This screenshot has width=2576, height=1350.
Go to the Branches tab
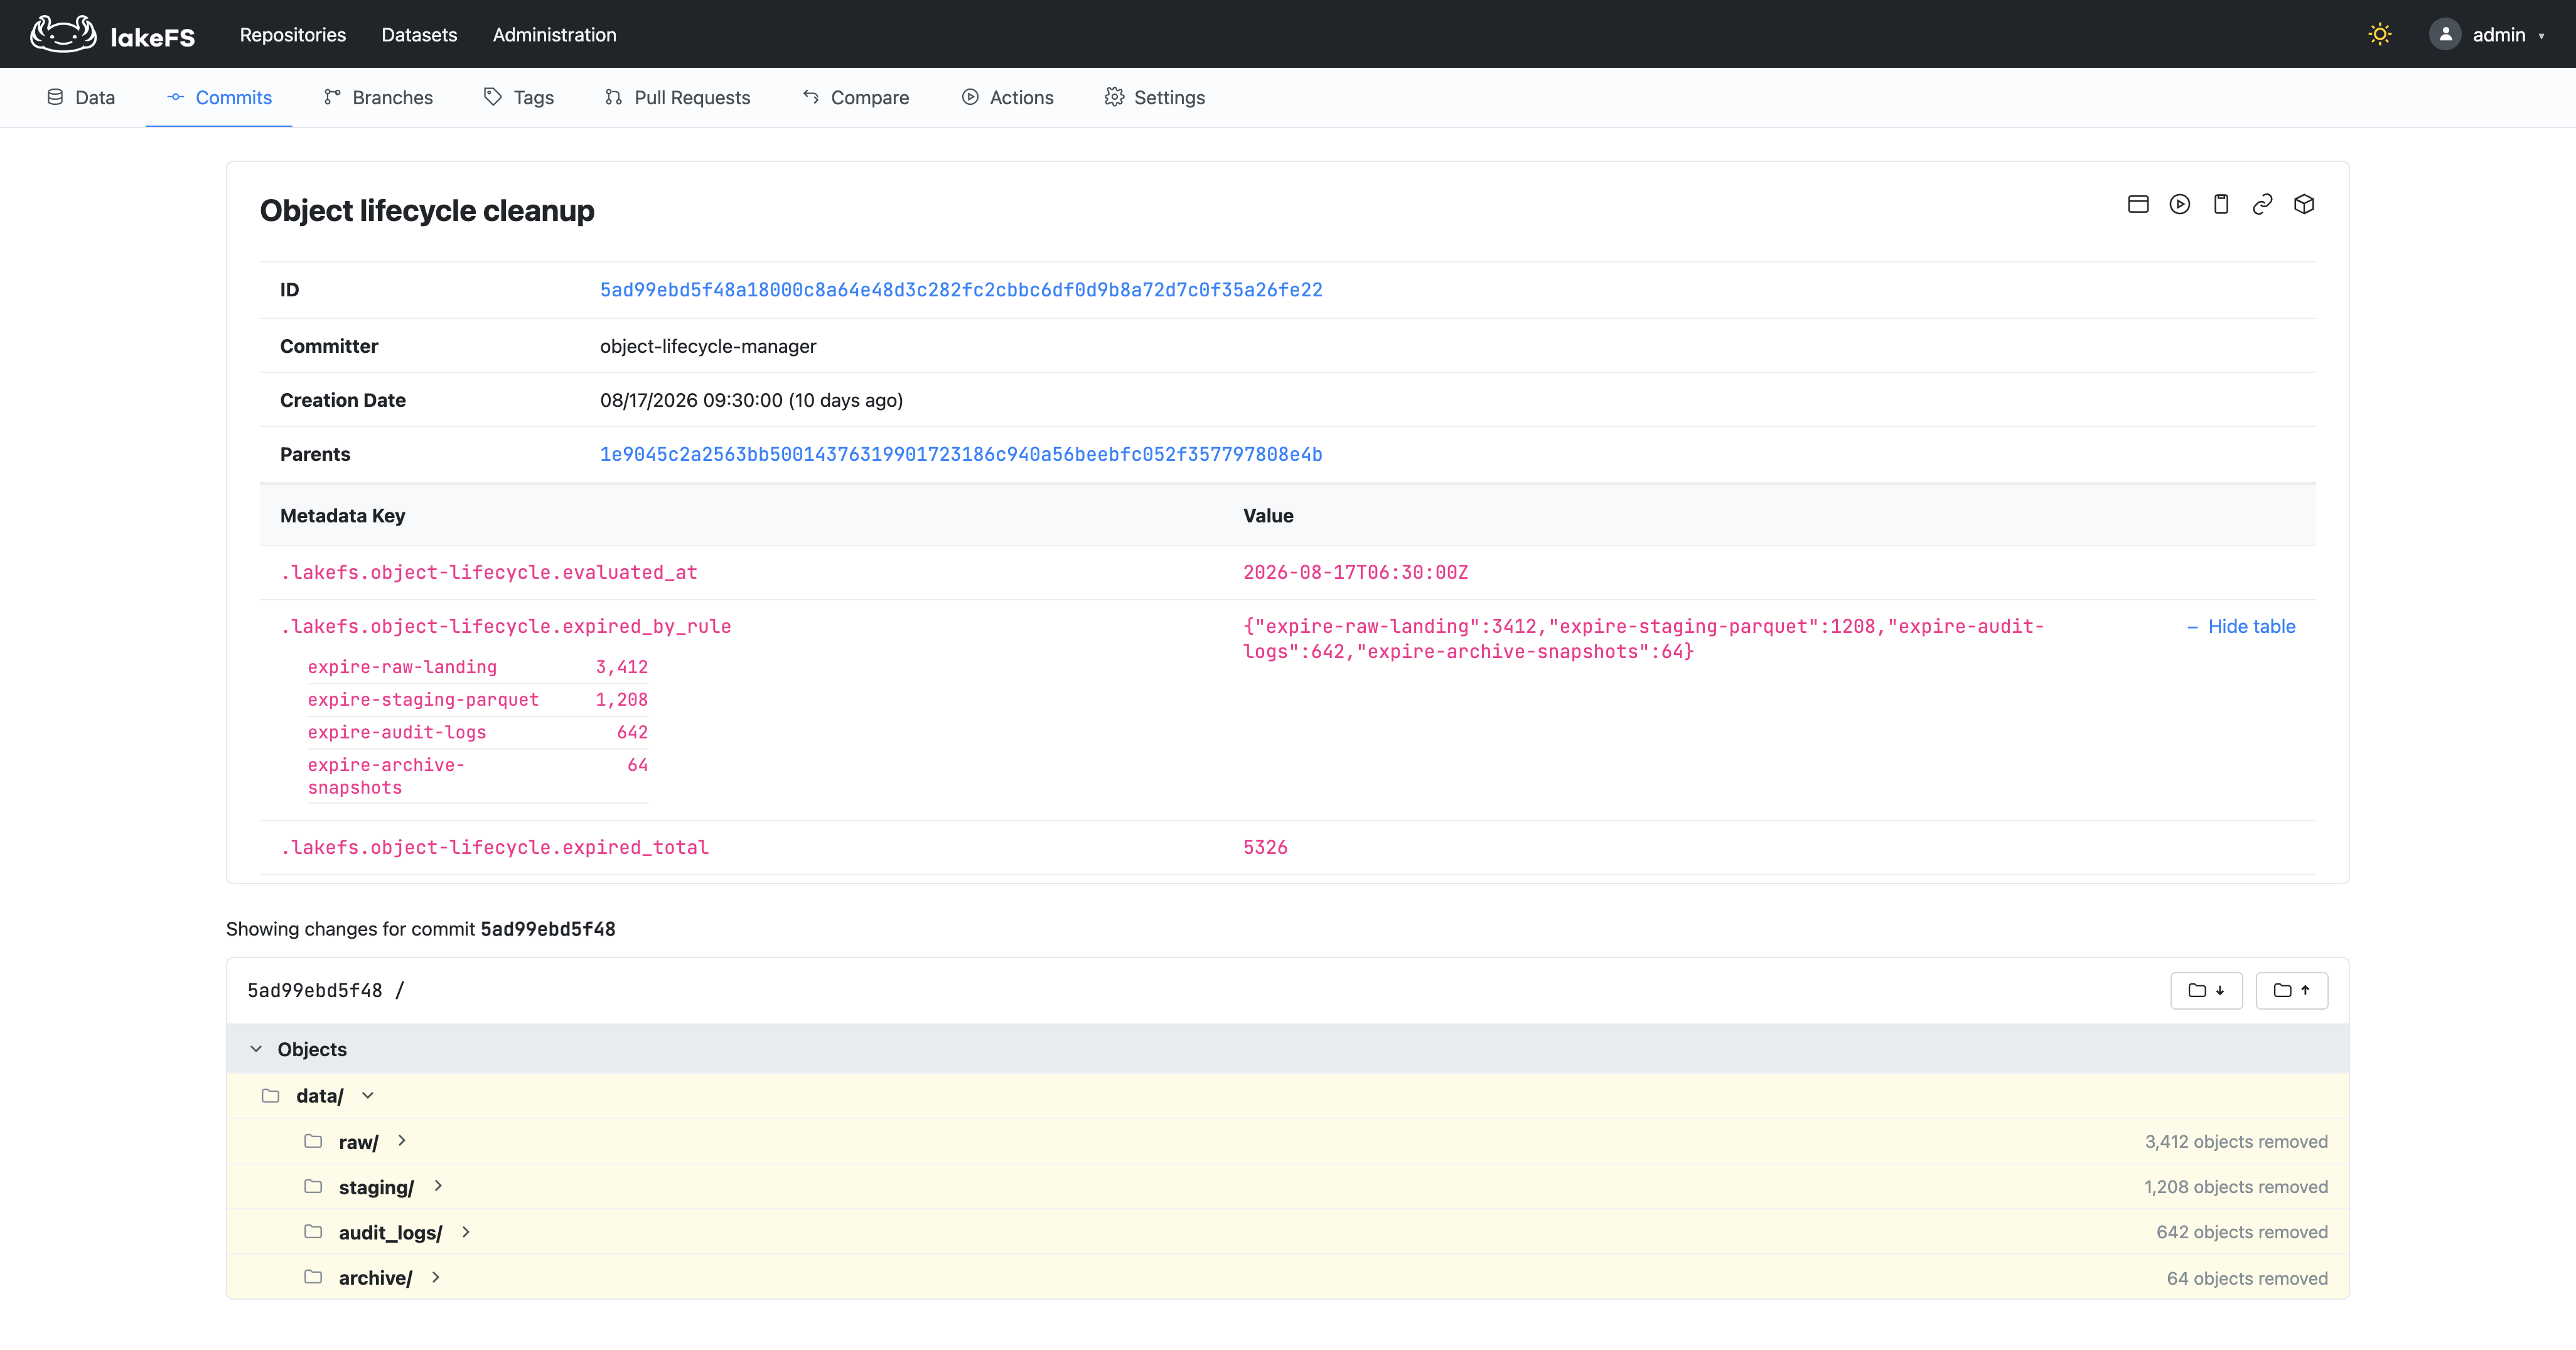378,97
